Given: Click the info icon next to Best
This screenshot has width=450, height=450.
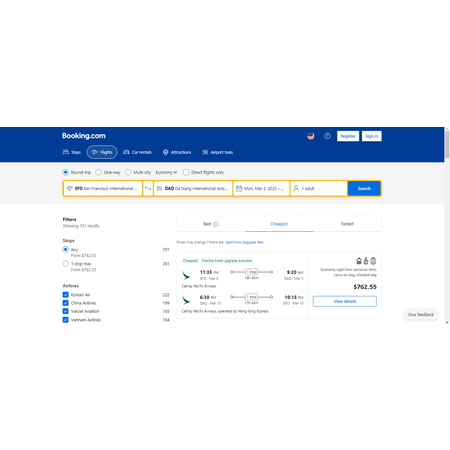Looking at the screenshot, I should [216, 224].
